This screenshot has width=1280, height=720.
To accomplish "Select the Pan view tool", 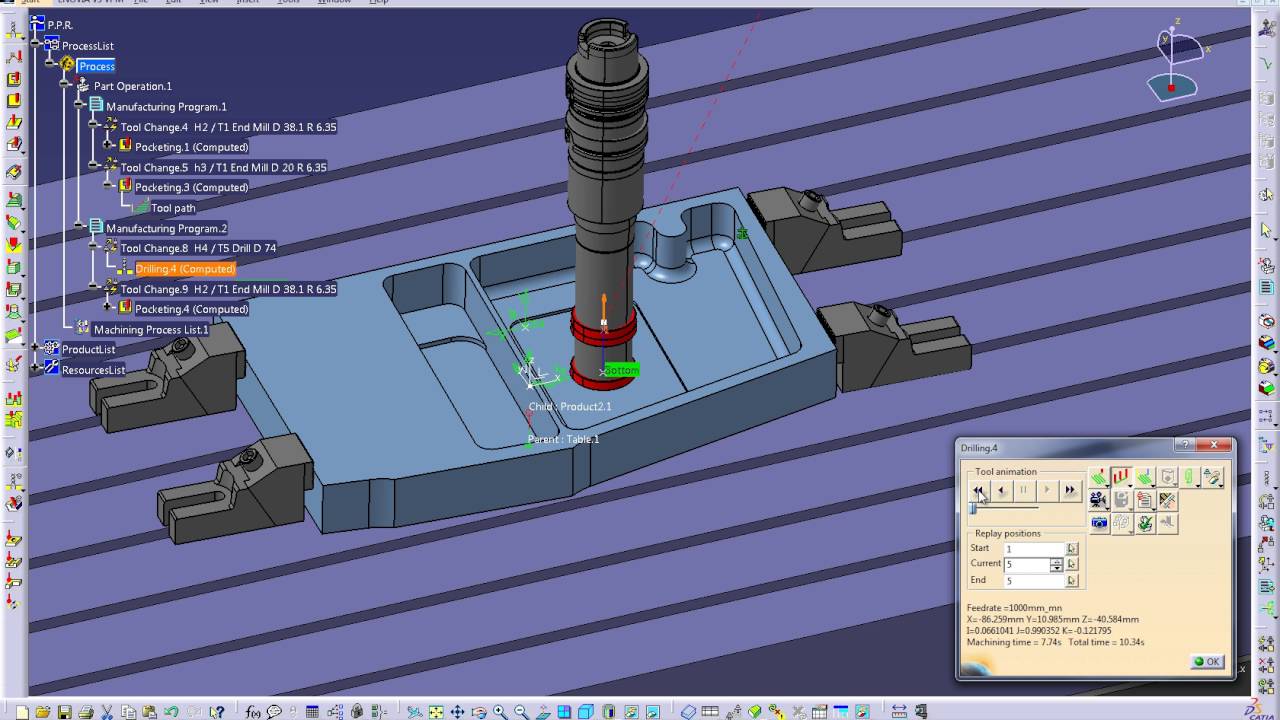I will [x=457, y=712].
